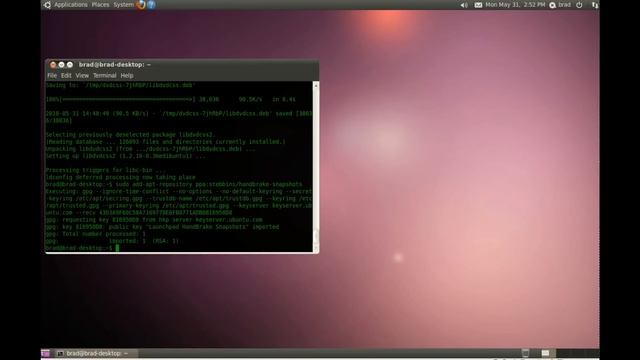Open the blue Help launcher icon

(x=151, y=4)
